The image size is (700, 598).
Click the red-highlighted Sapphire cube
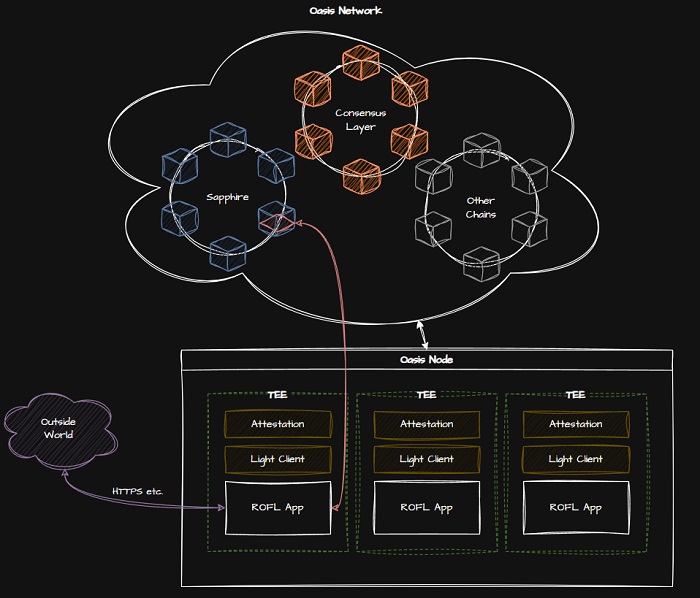pos(277,219)
